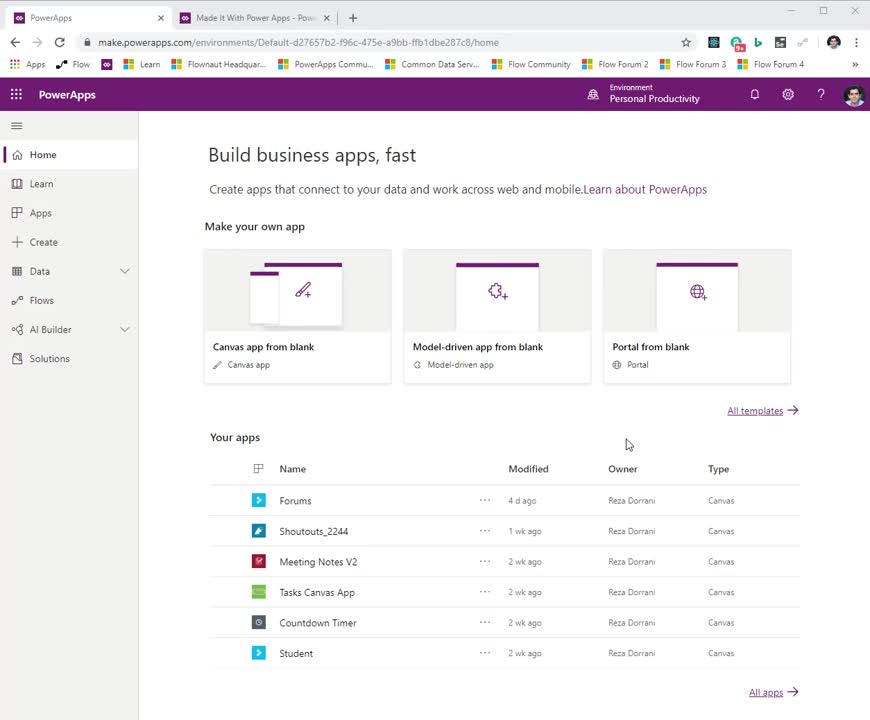Close the PowerApps browser tab

click(x=161, y=18)
